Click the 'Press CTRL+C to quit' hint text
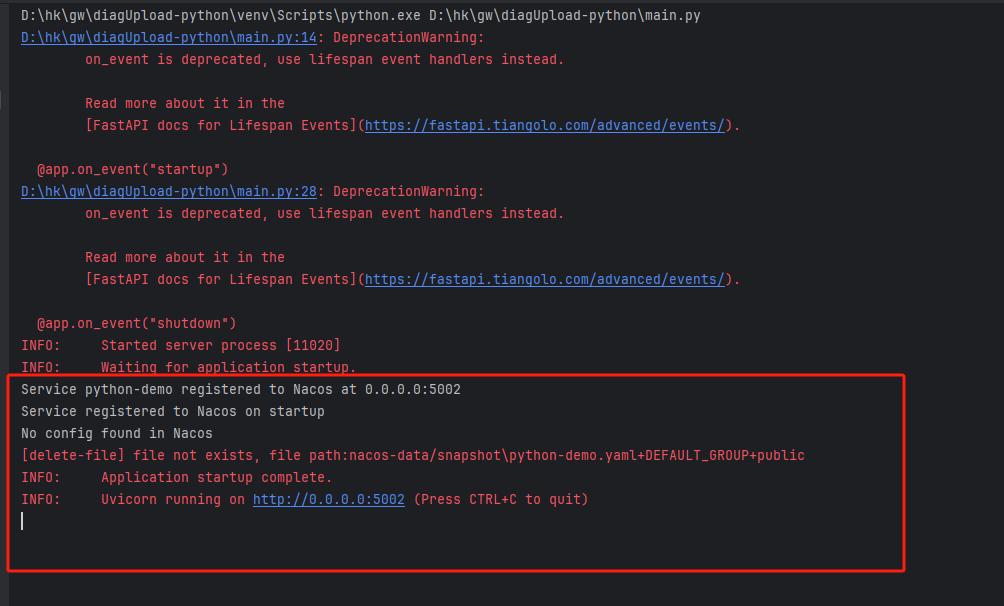This screenshot has width=1004, height=606. [498, 499]
